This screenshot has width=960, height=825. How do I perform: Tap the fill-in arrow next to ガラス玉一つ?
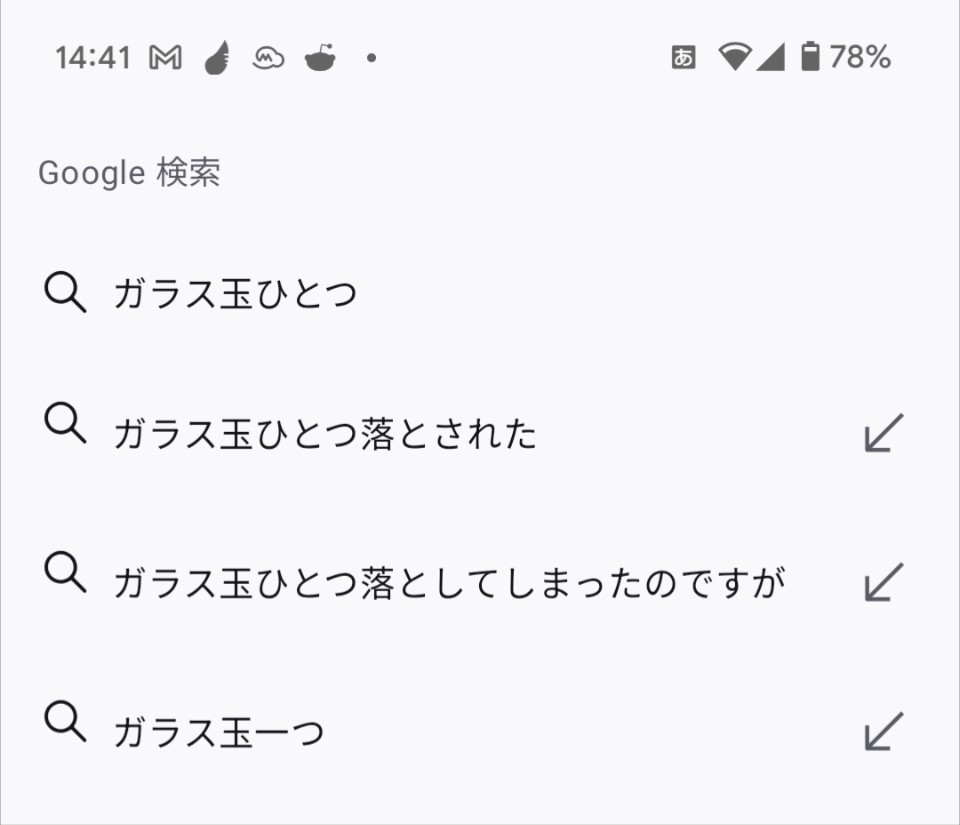[x=883, y=731]
